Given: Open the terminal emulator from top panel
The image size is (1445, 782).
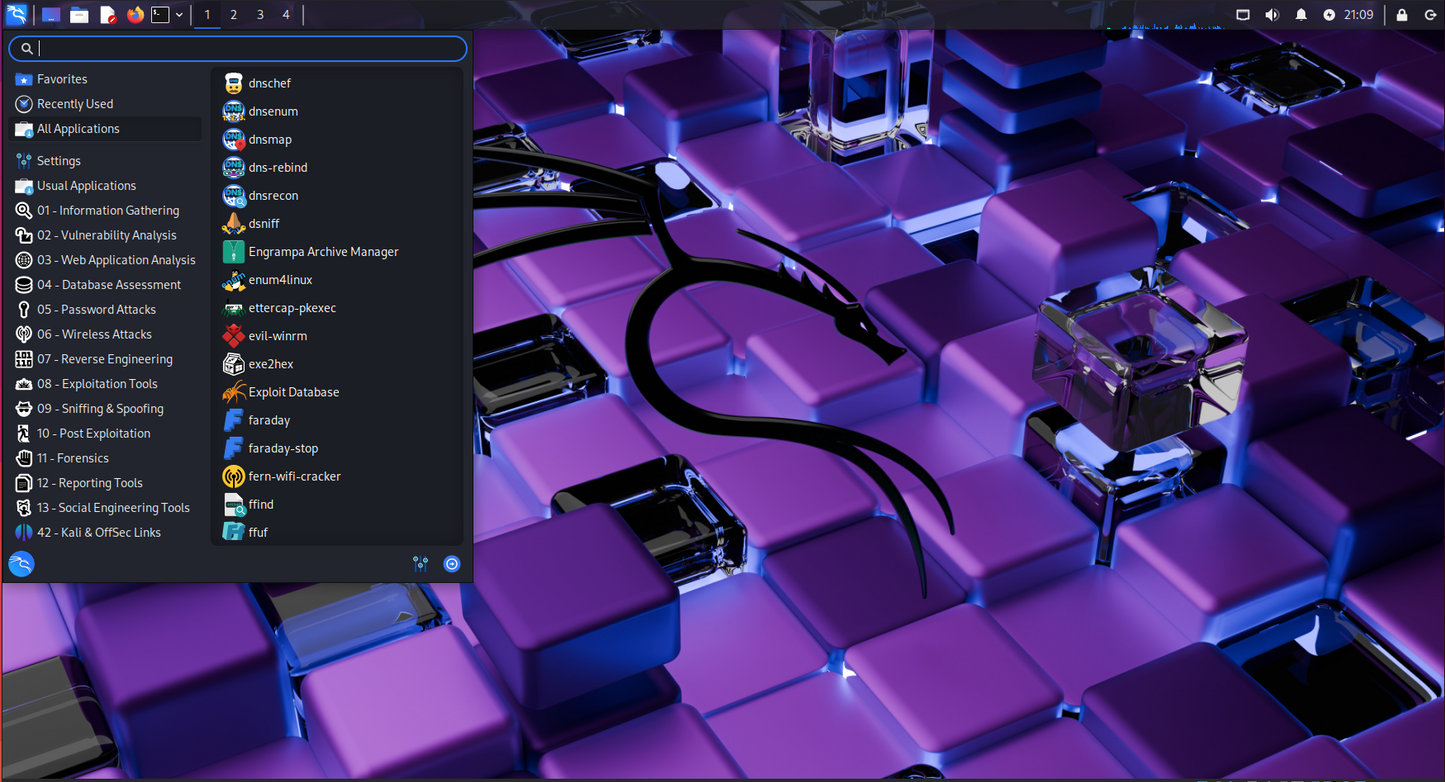Looking at the screenshot, I should (x=160, y=15).
